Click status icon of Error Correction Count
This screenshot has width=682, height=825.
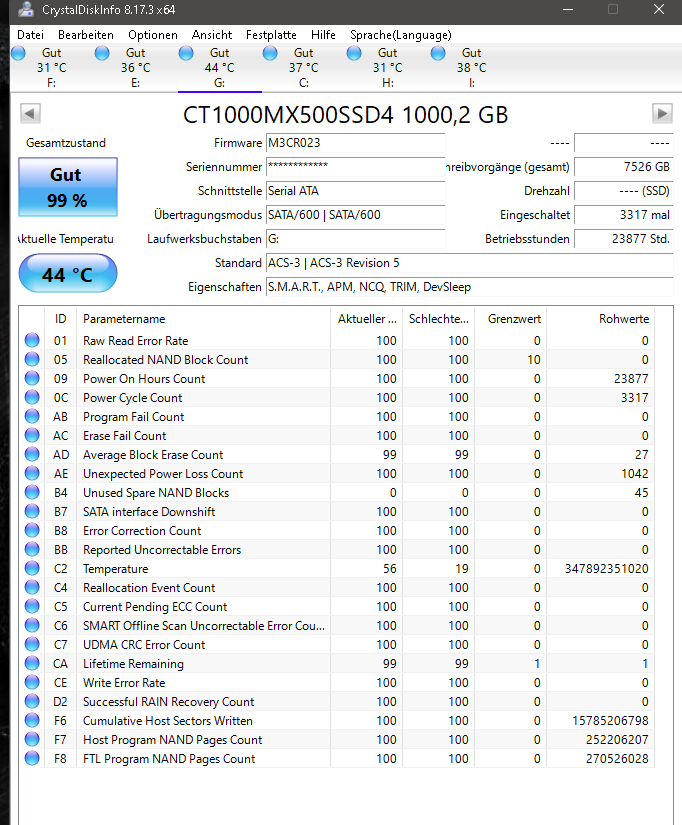(32, 530)
